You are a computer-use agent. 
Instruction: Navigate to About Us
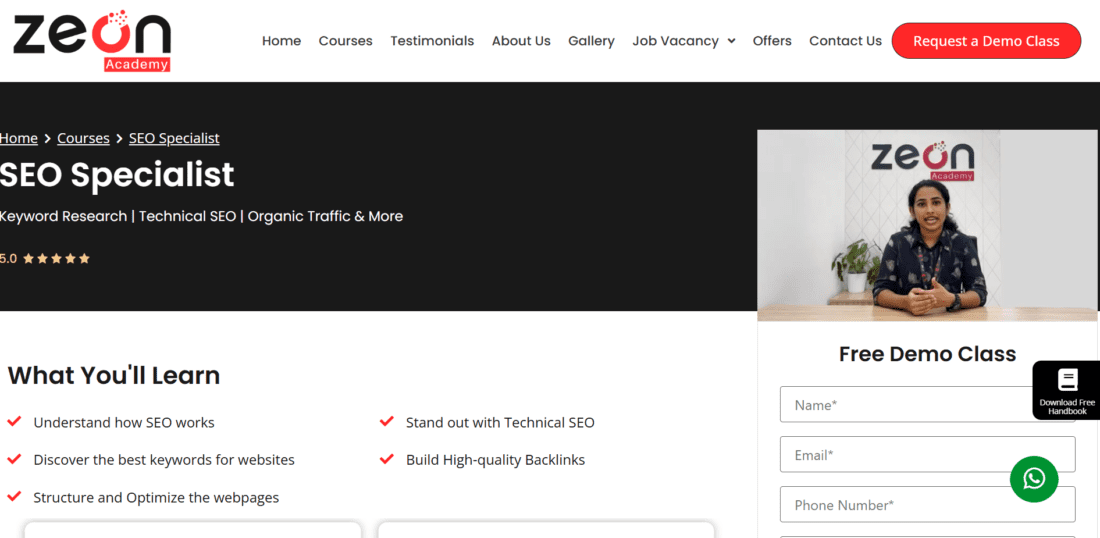coord(521,41)
